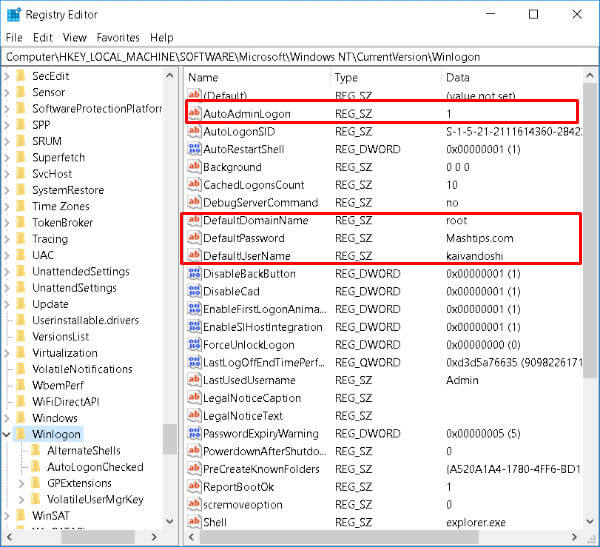Click the Registry Editor title bar app icon
Screen dimensions: 600x547
click(x=14, y=15)
